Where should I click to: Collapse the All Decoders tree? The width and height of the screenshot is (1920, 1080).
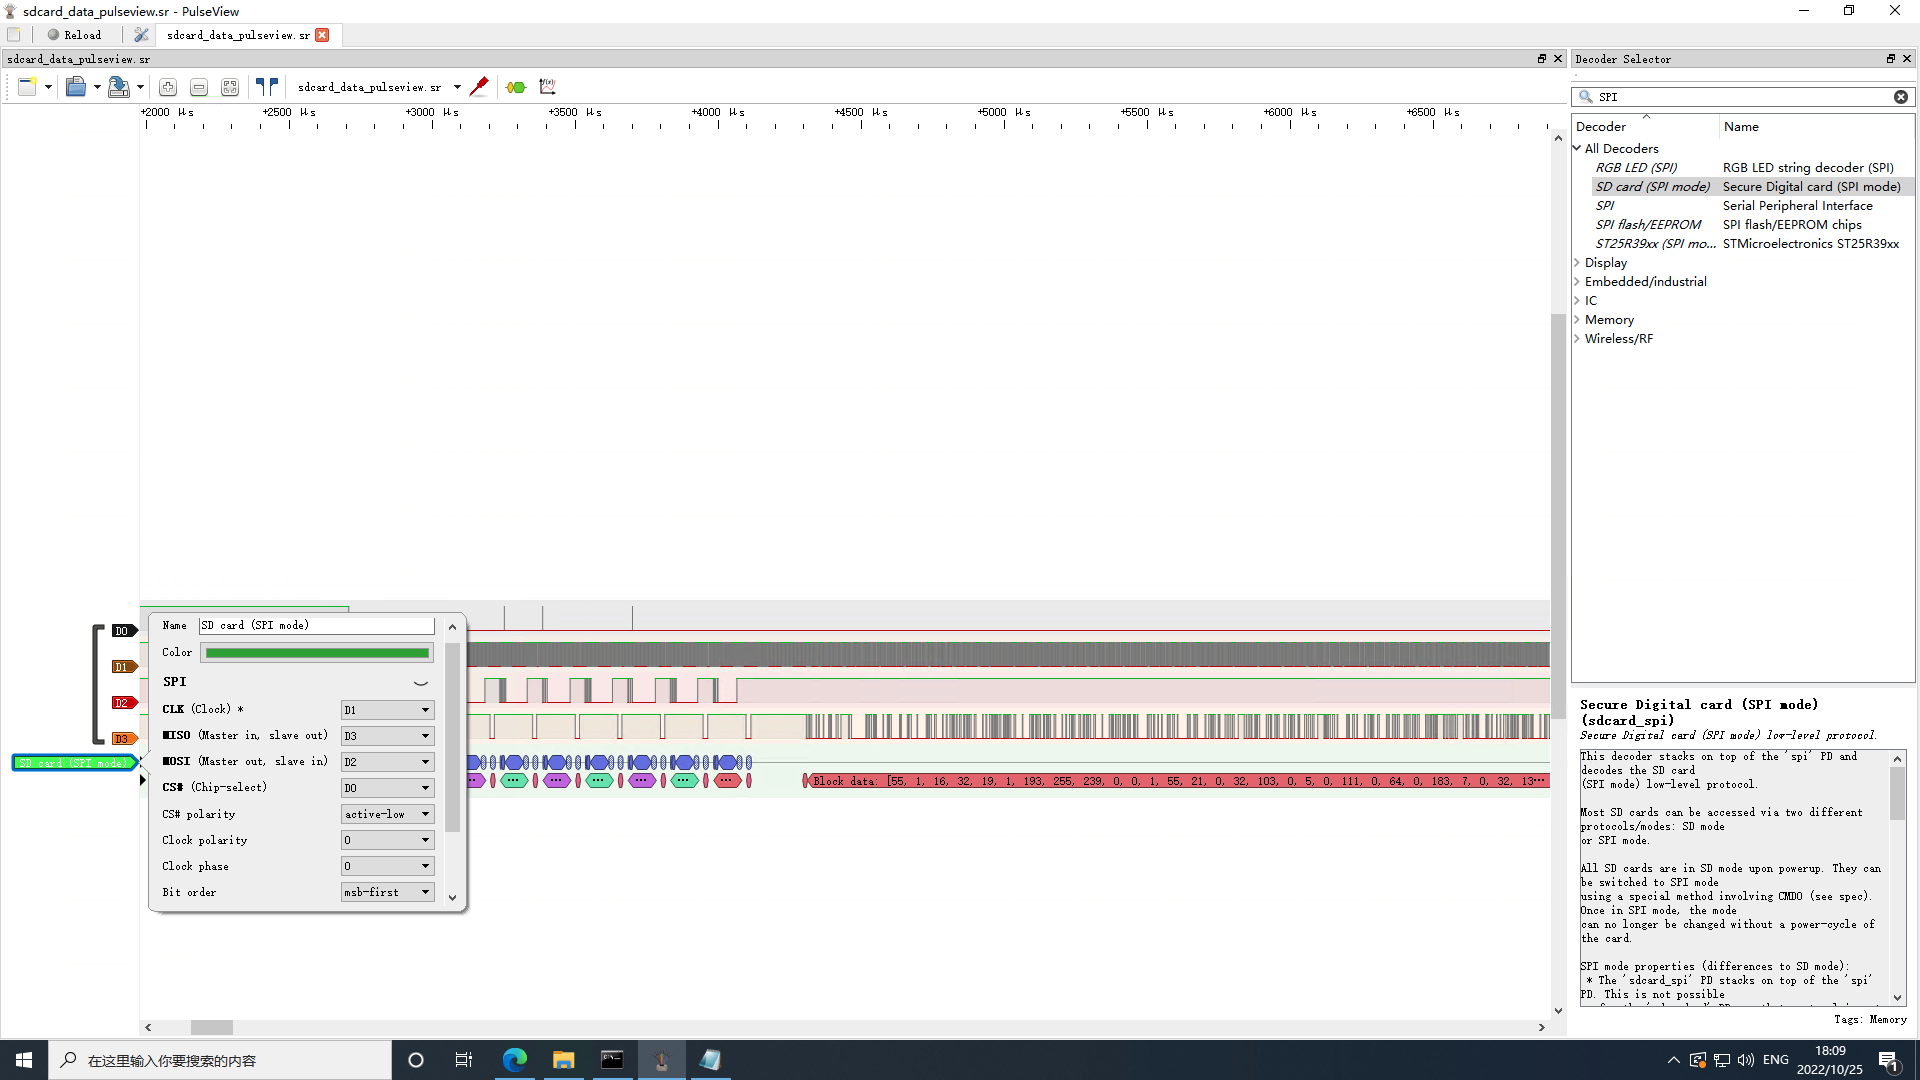coord(1578,149)
